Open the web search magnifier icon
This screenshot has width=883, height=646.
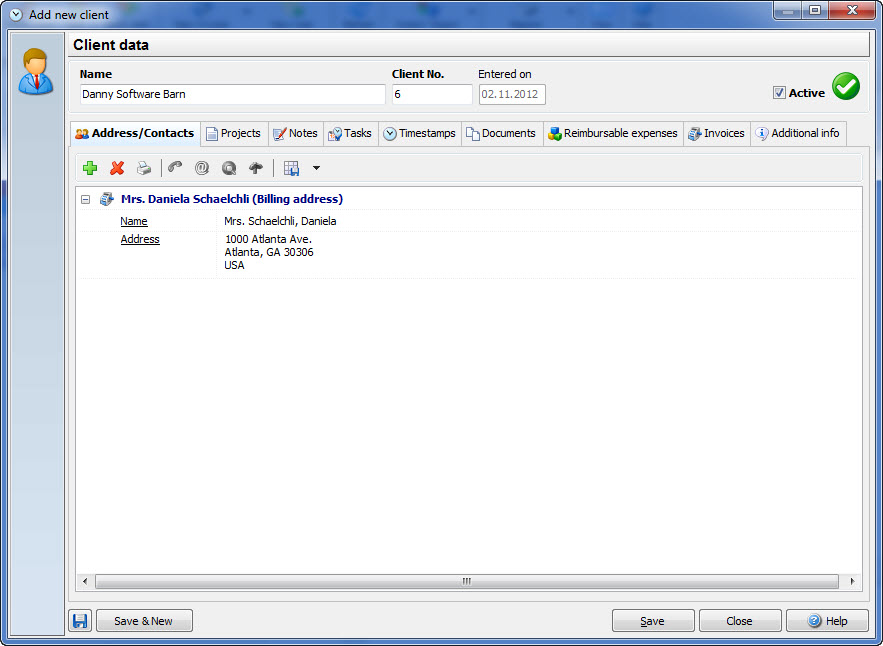pos(229,168)
